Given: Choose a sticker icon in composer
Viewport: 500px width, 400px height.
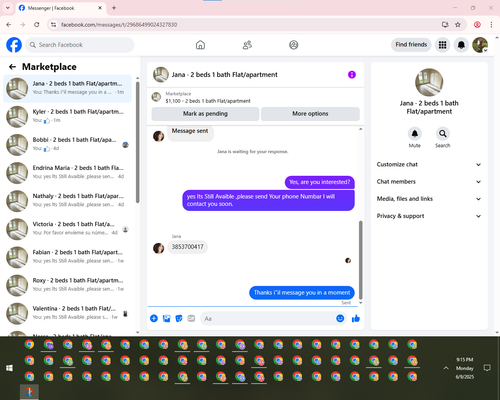Looking at the screenshot, I should point(179,319).
